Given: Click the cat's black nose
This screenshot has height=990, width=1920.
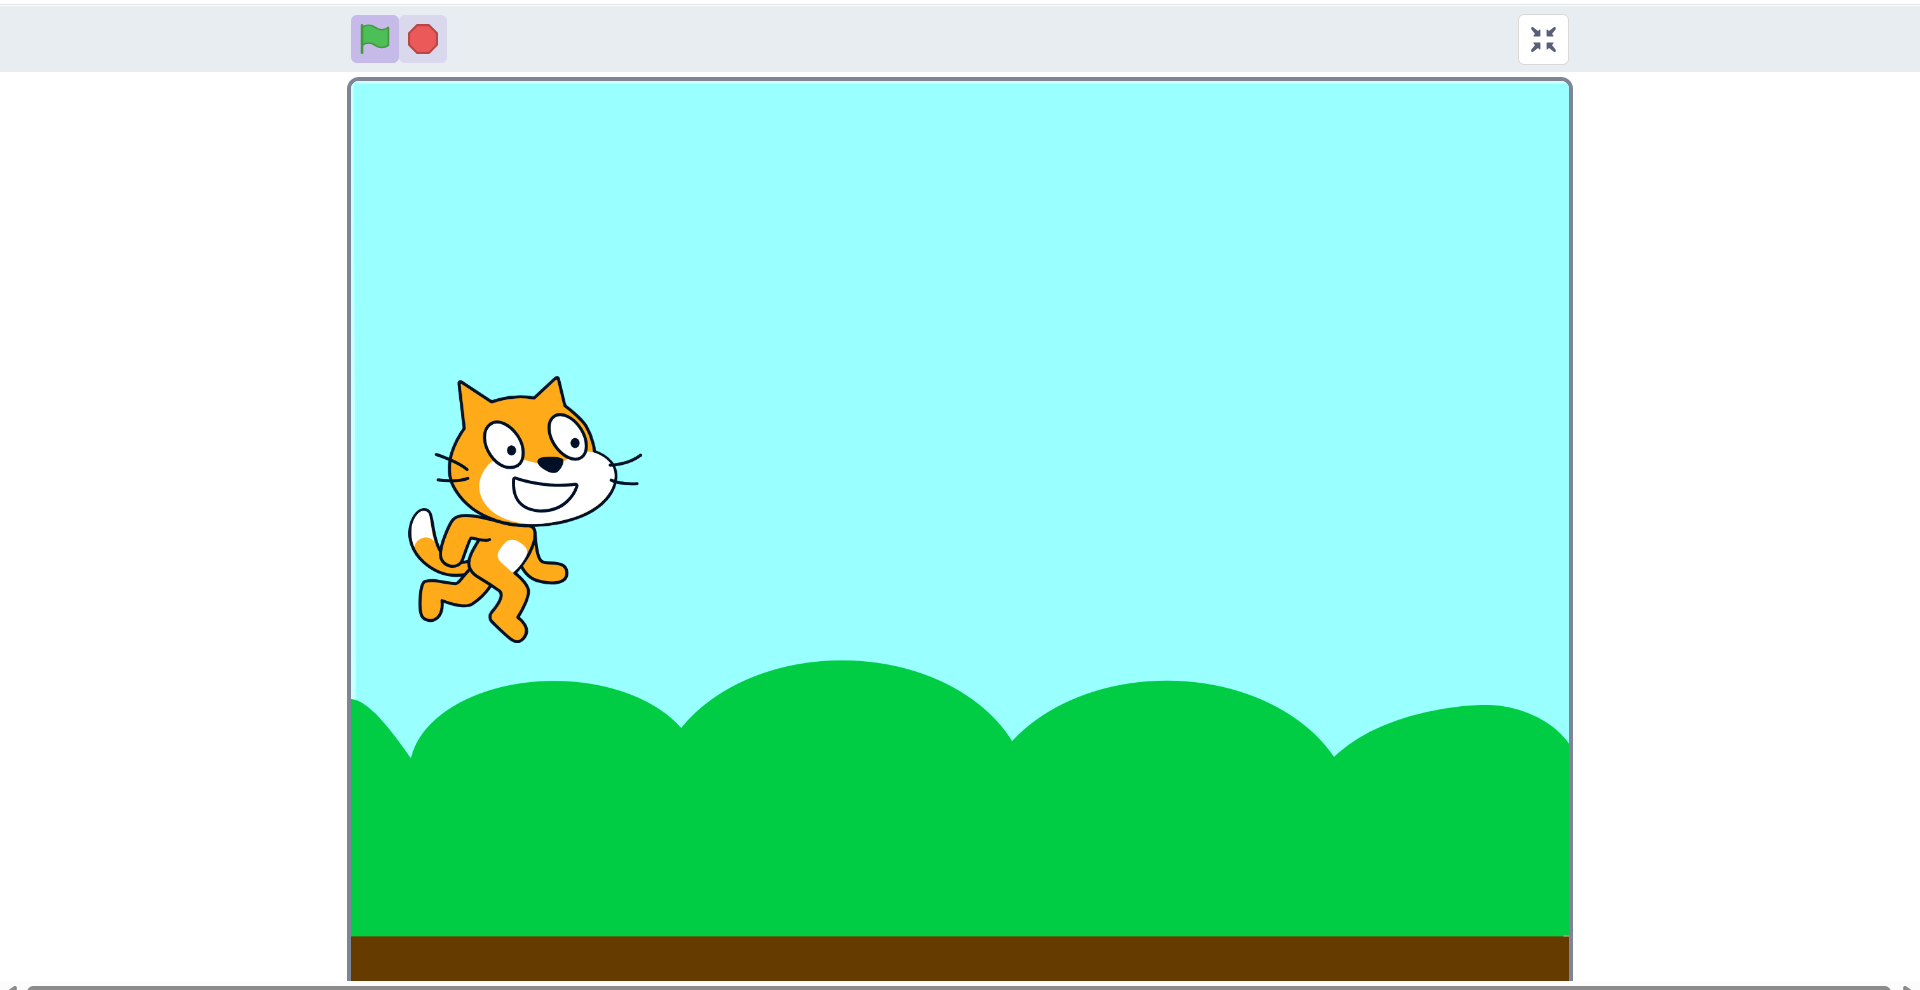Looking at the screenshot, I should click(x=550, y=464).
